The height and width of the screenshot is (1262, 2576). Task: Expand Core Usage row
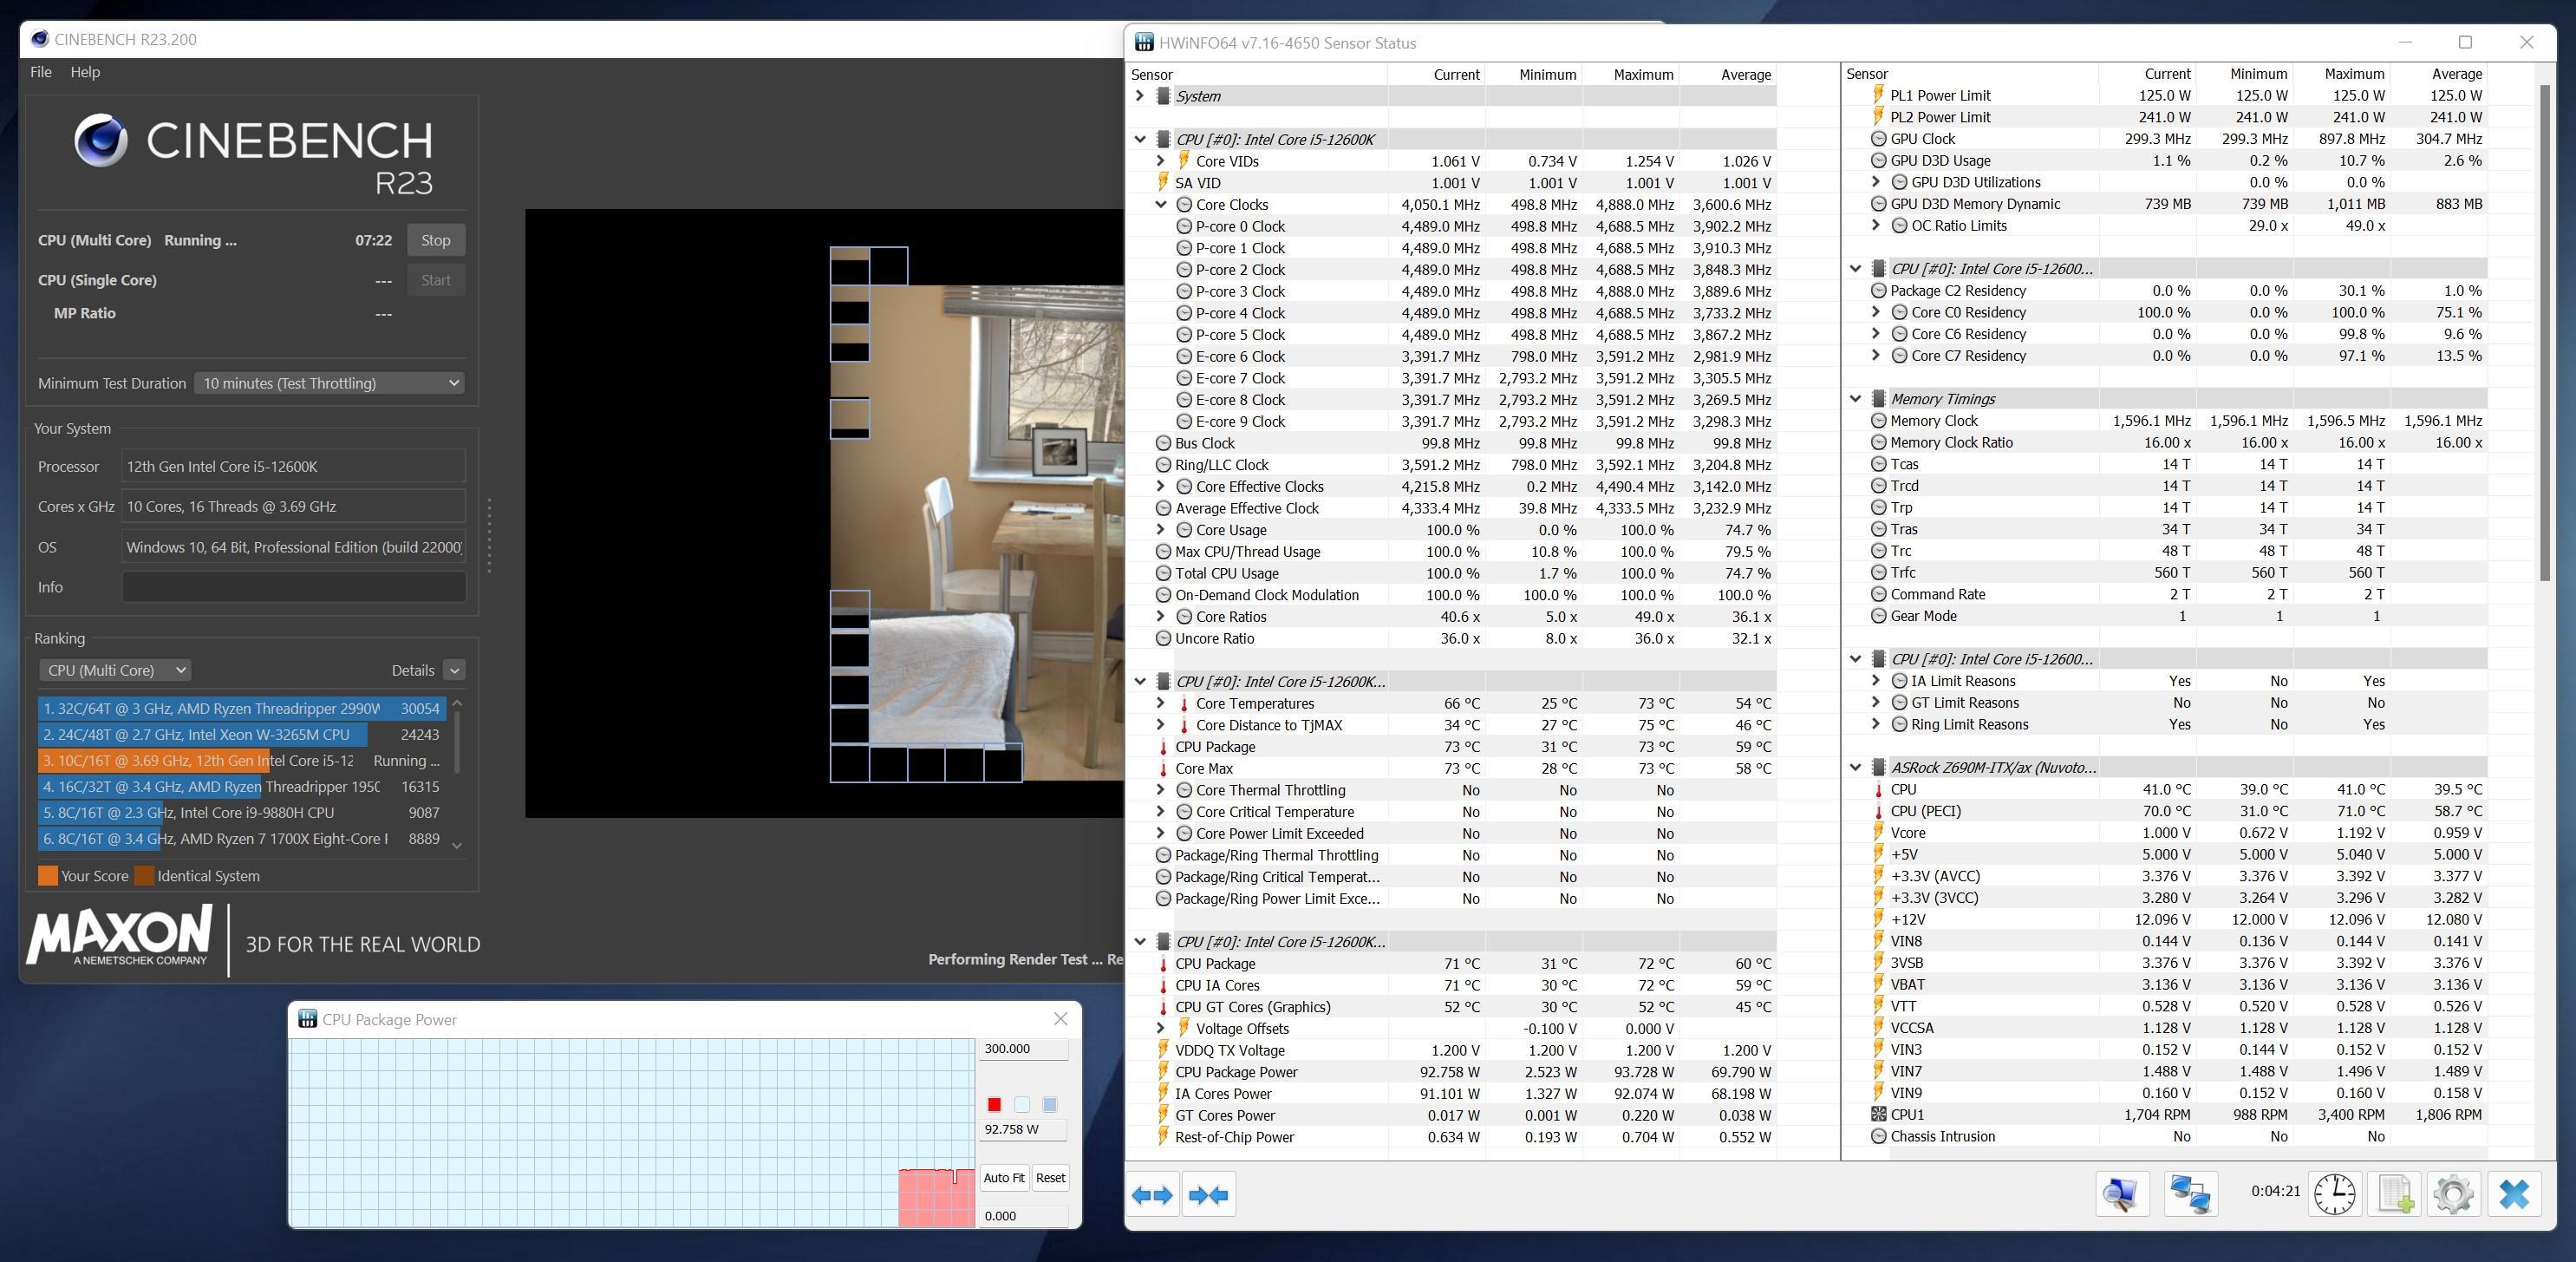point(1160,530)
